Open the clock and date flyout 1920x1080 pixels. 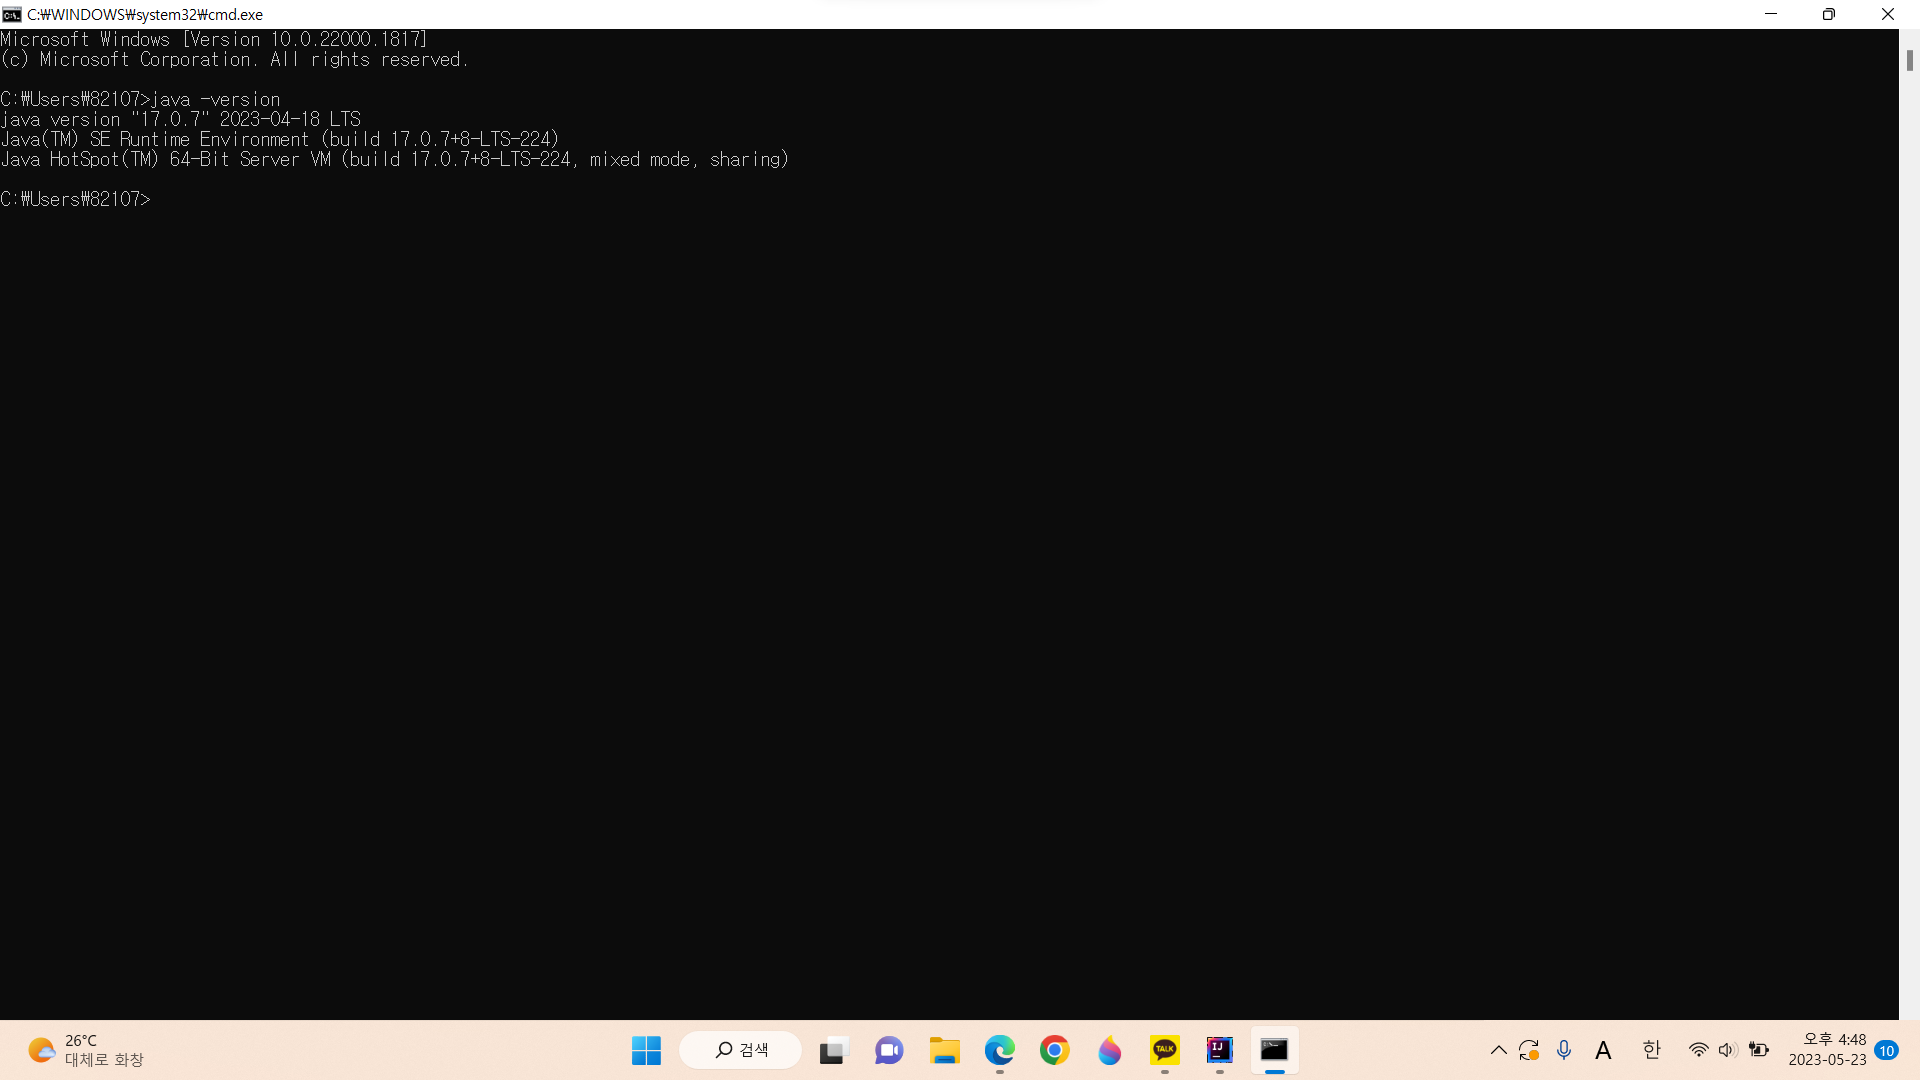[1827, 1050]
